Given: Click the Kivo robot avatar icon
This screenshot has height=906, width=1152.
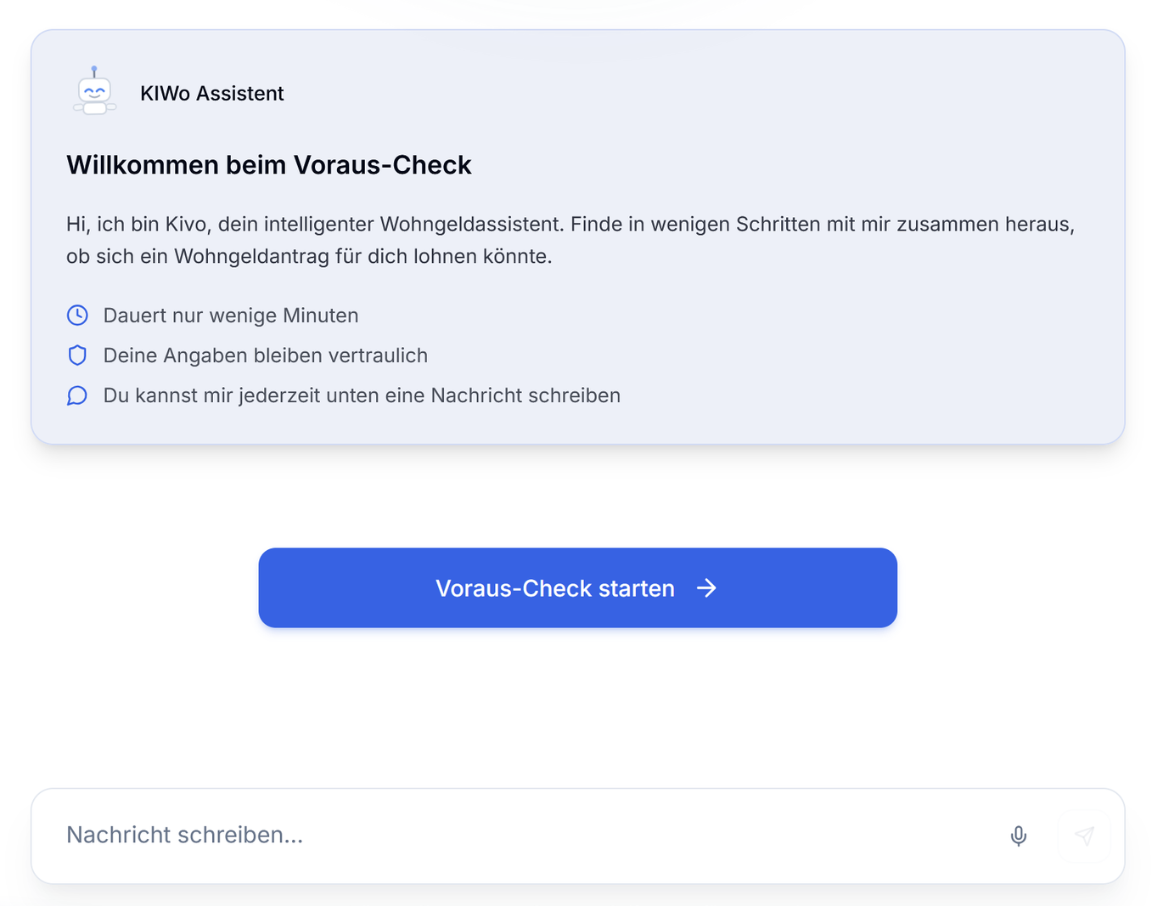Looking at the screenshot, I should [94, 92].
